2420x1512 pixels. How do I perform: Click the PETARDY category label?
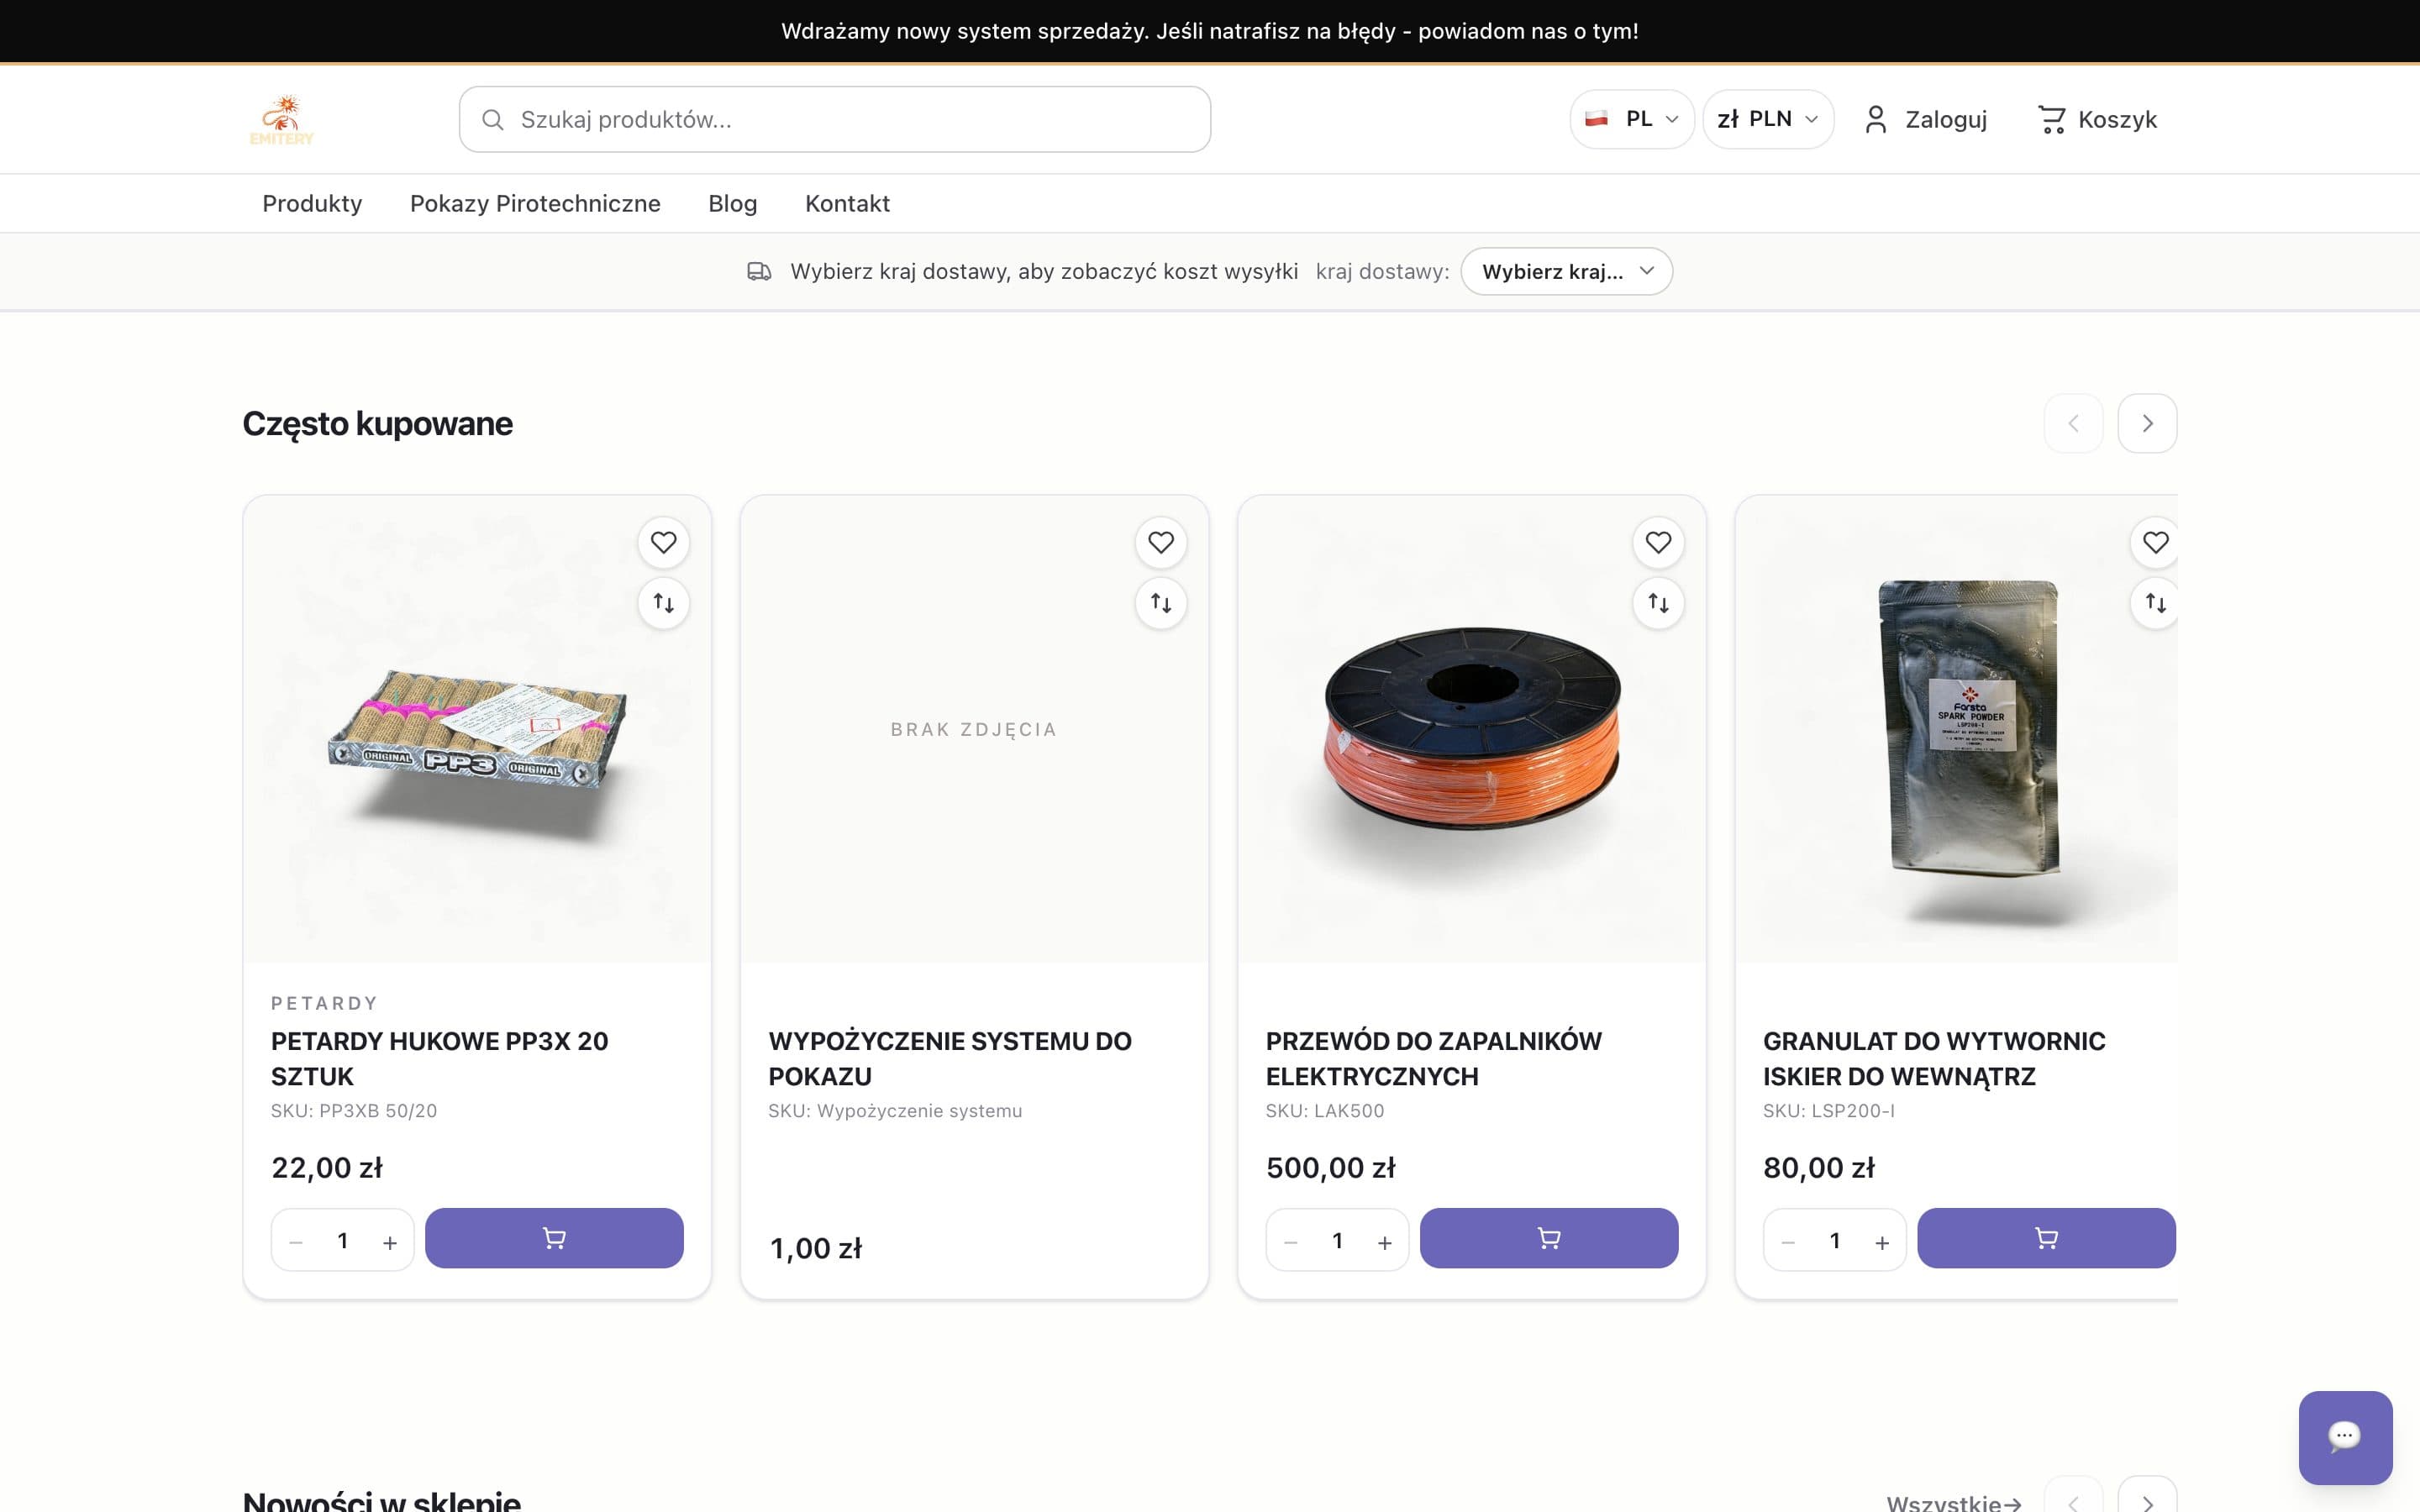coord(325,1003)
